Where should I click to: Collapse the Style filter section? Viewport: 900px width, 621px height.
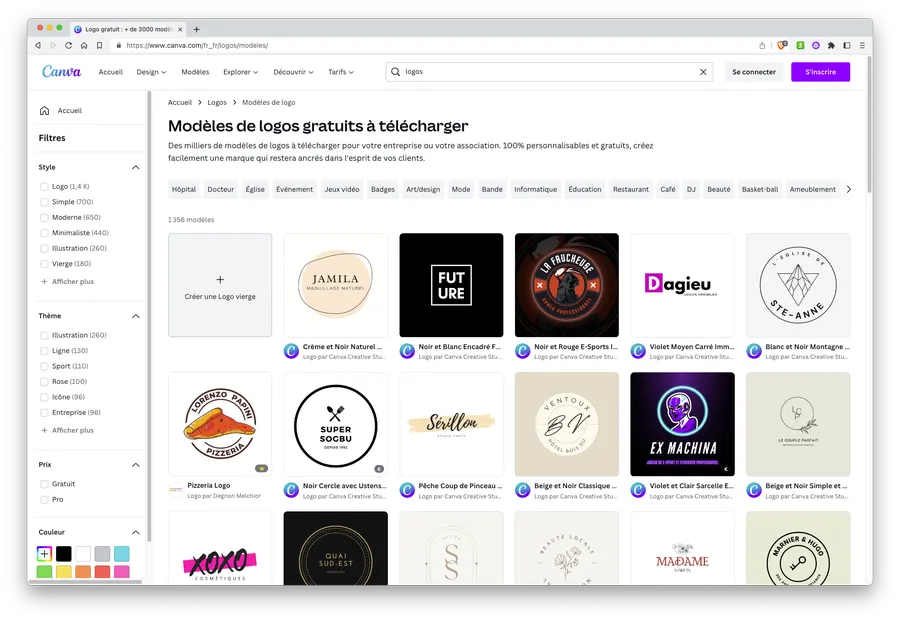click(135, 168)
